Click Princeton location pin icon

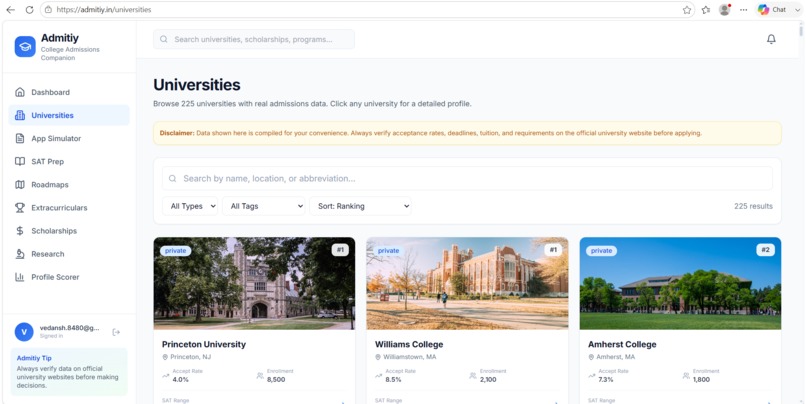(165, 357)
